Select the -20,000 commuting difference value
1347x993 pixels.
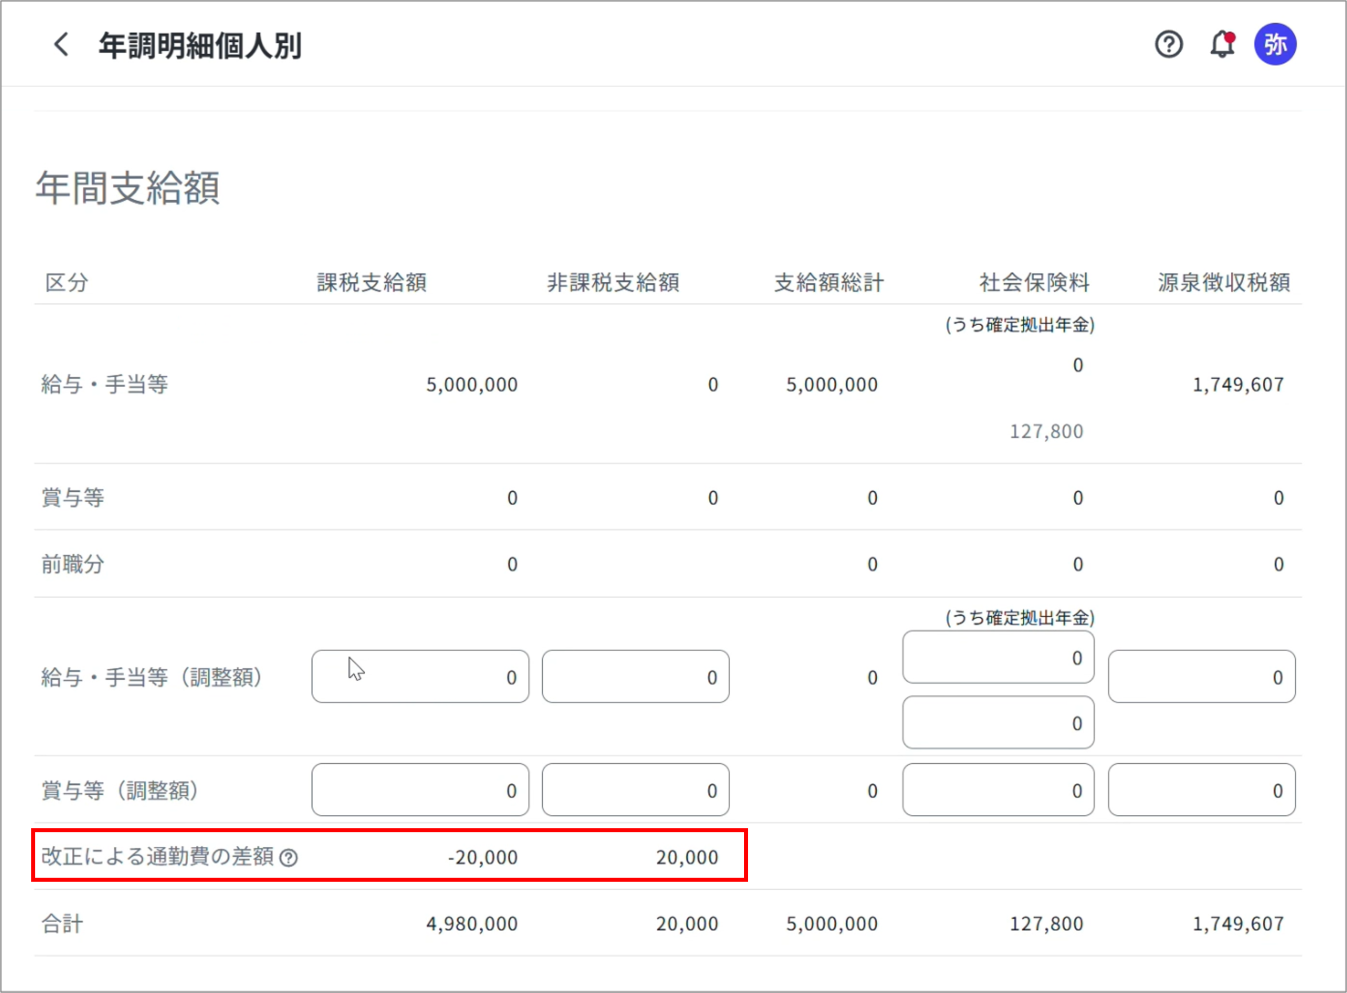click(x=482, y=858)
